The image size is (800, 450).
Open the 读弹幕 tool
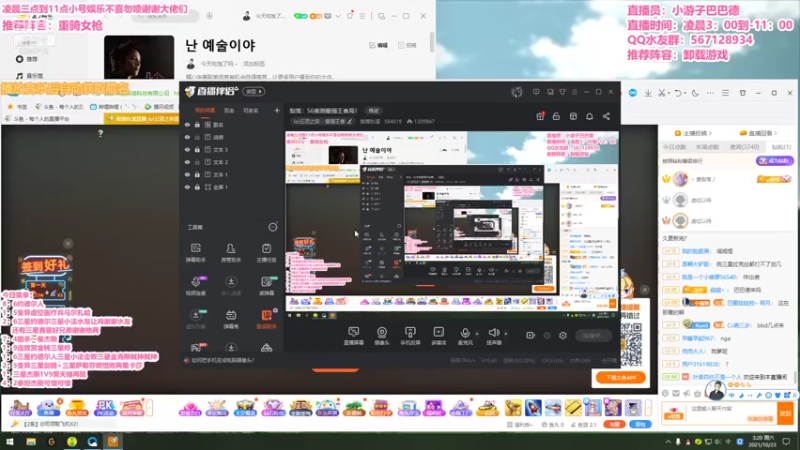point(266,286)
